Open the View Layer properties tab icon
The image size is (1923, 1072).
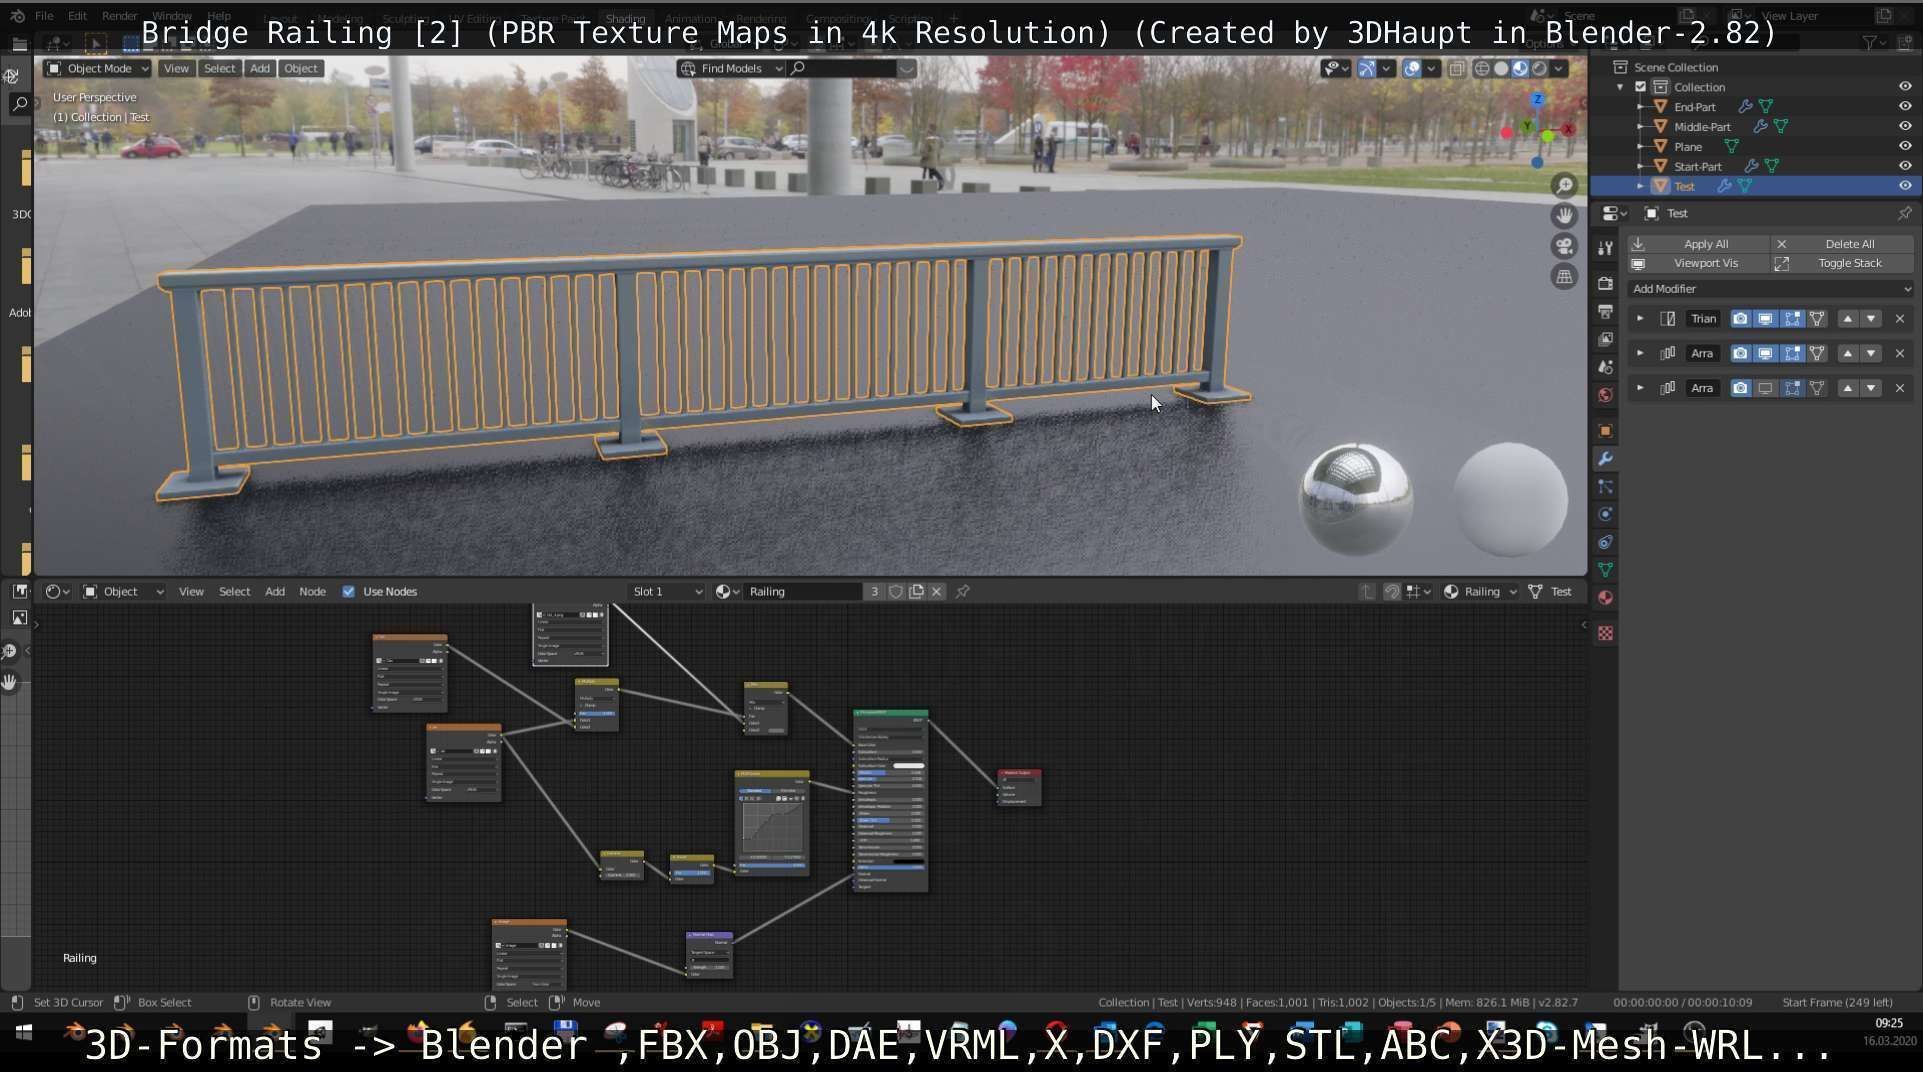(x=1605, y=340)
